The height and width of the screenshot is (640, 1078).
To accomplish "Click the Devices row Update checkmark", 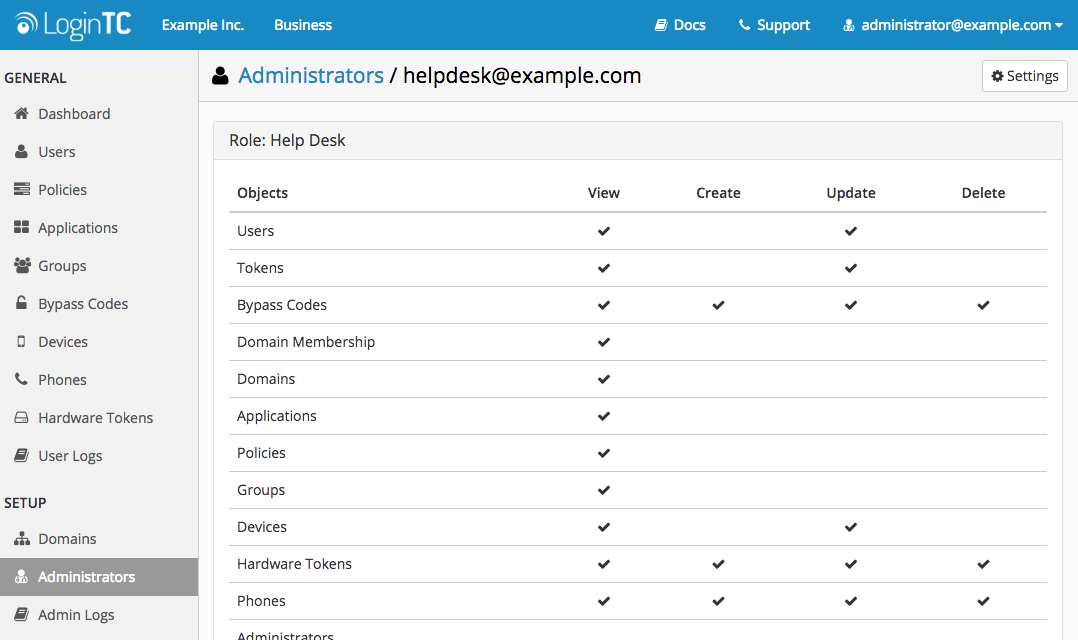I will pyautogui.click(x=850, y=527).
